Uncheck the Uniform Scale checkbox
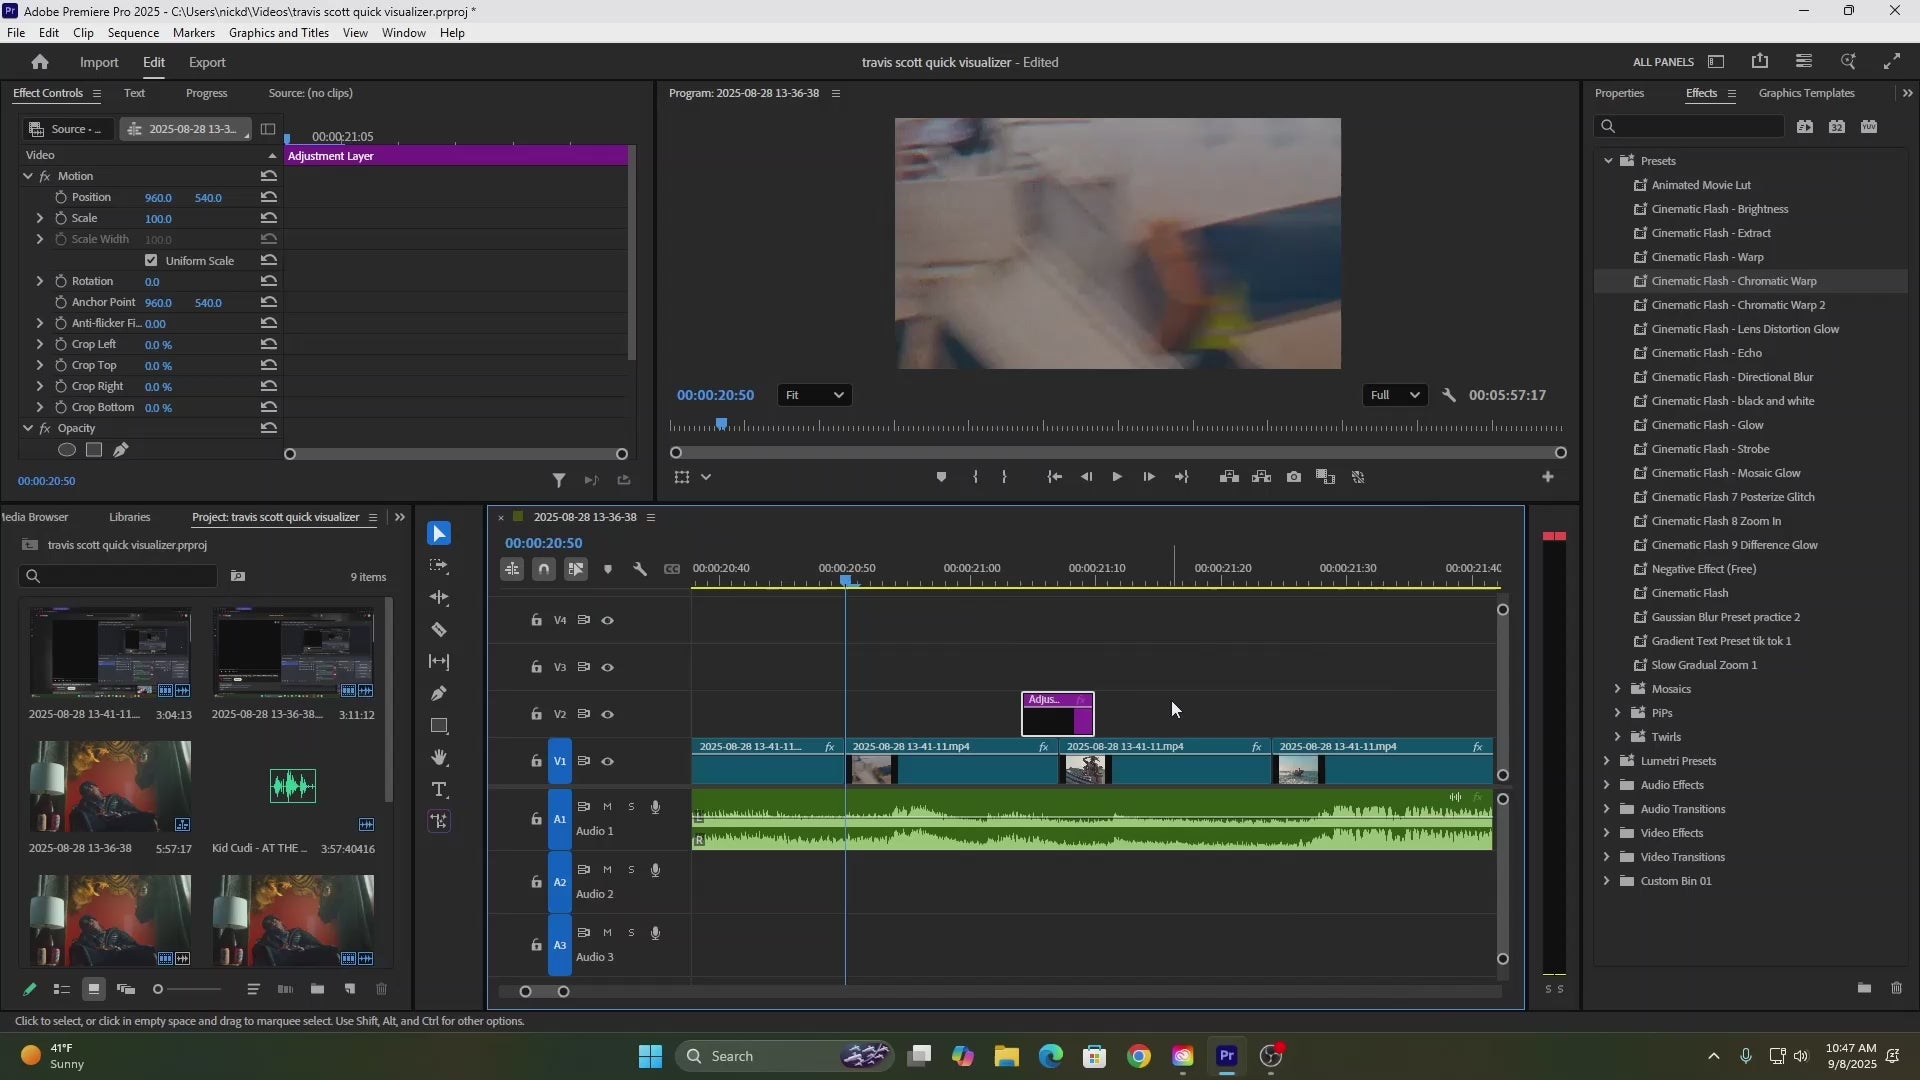Image resolution: width=1920 pixels, height=1080 pixels. [x=151, y=260]
